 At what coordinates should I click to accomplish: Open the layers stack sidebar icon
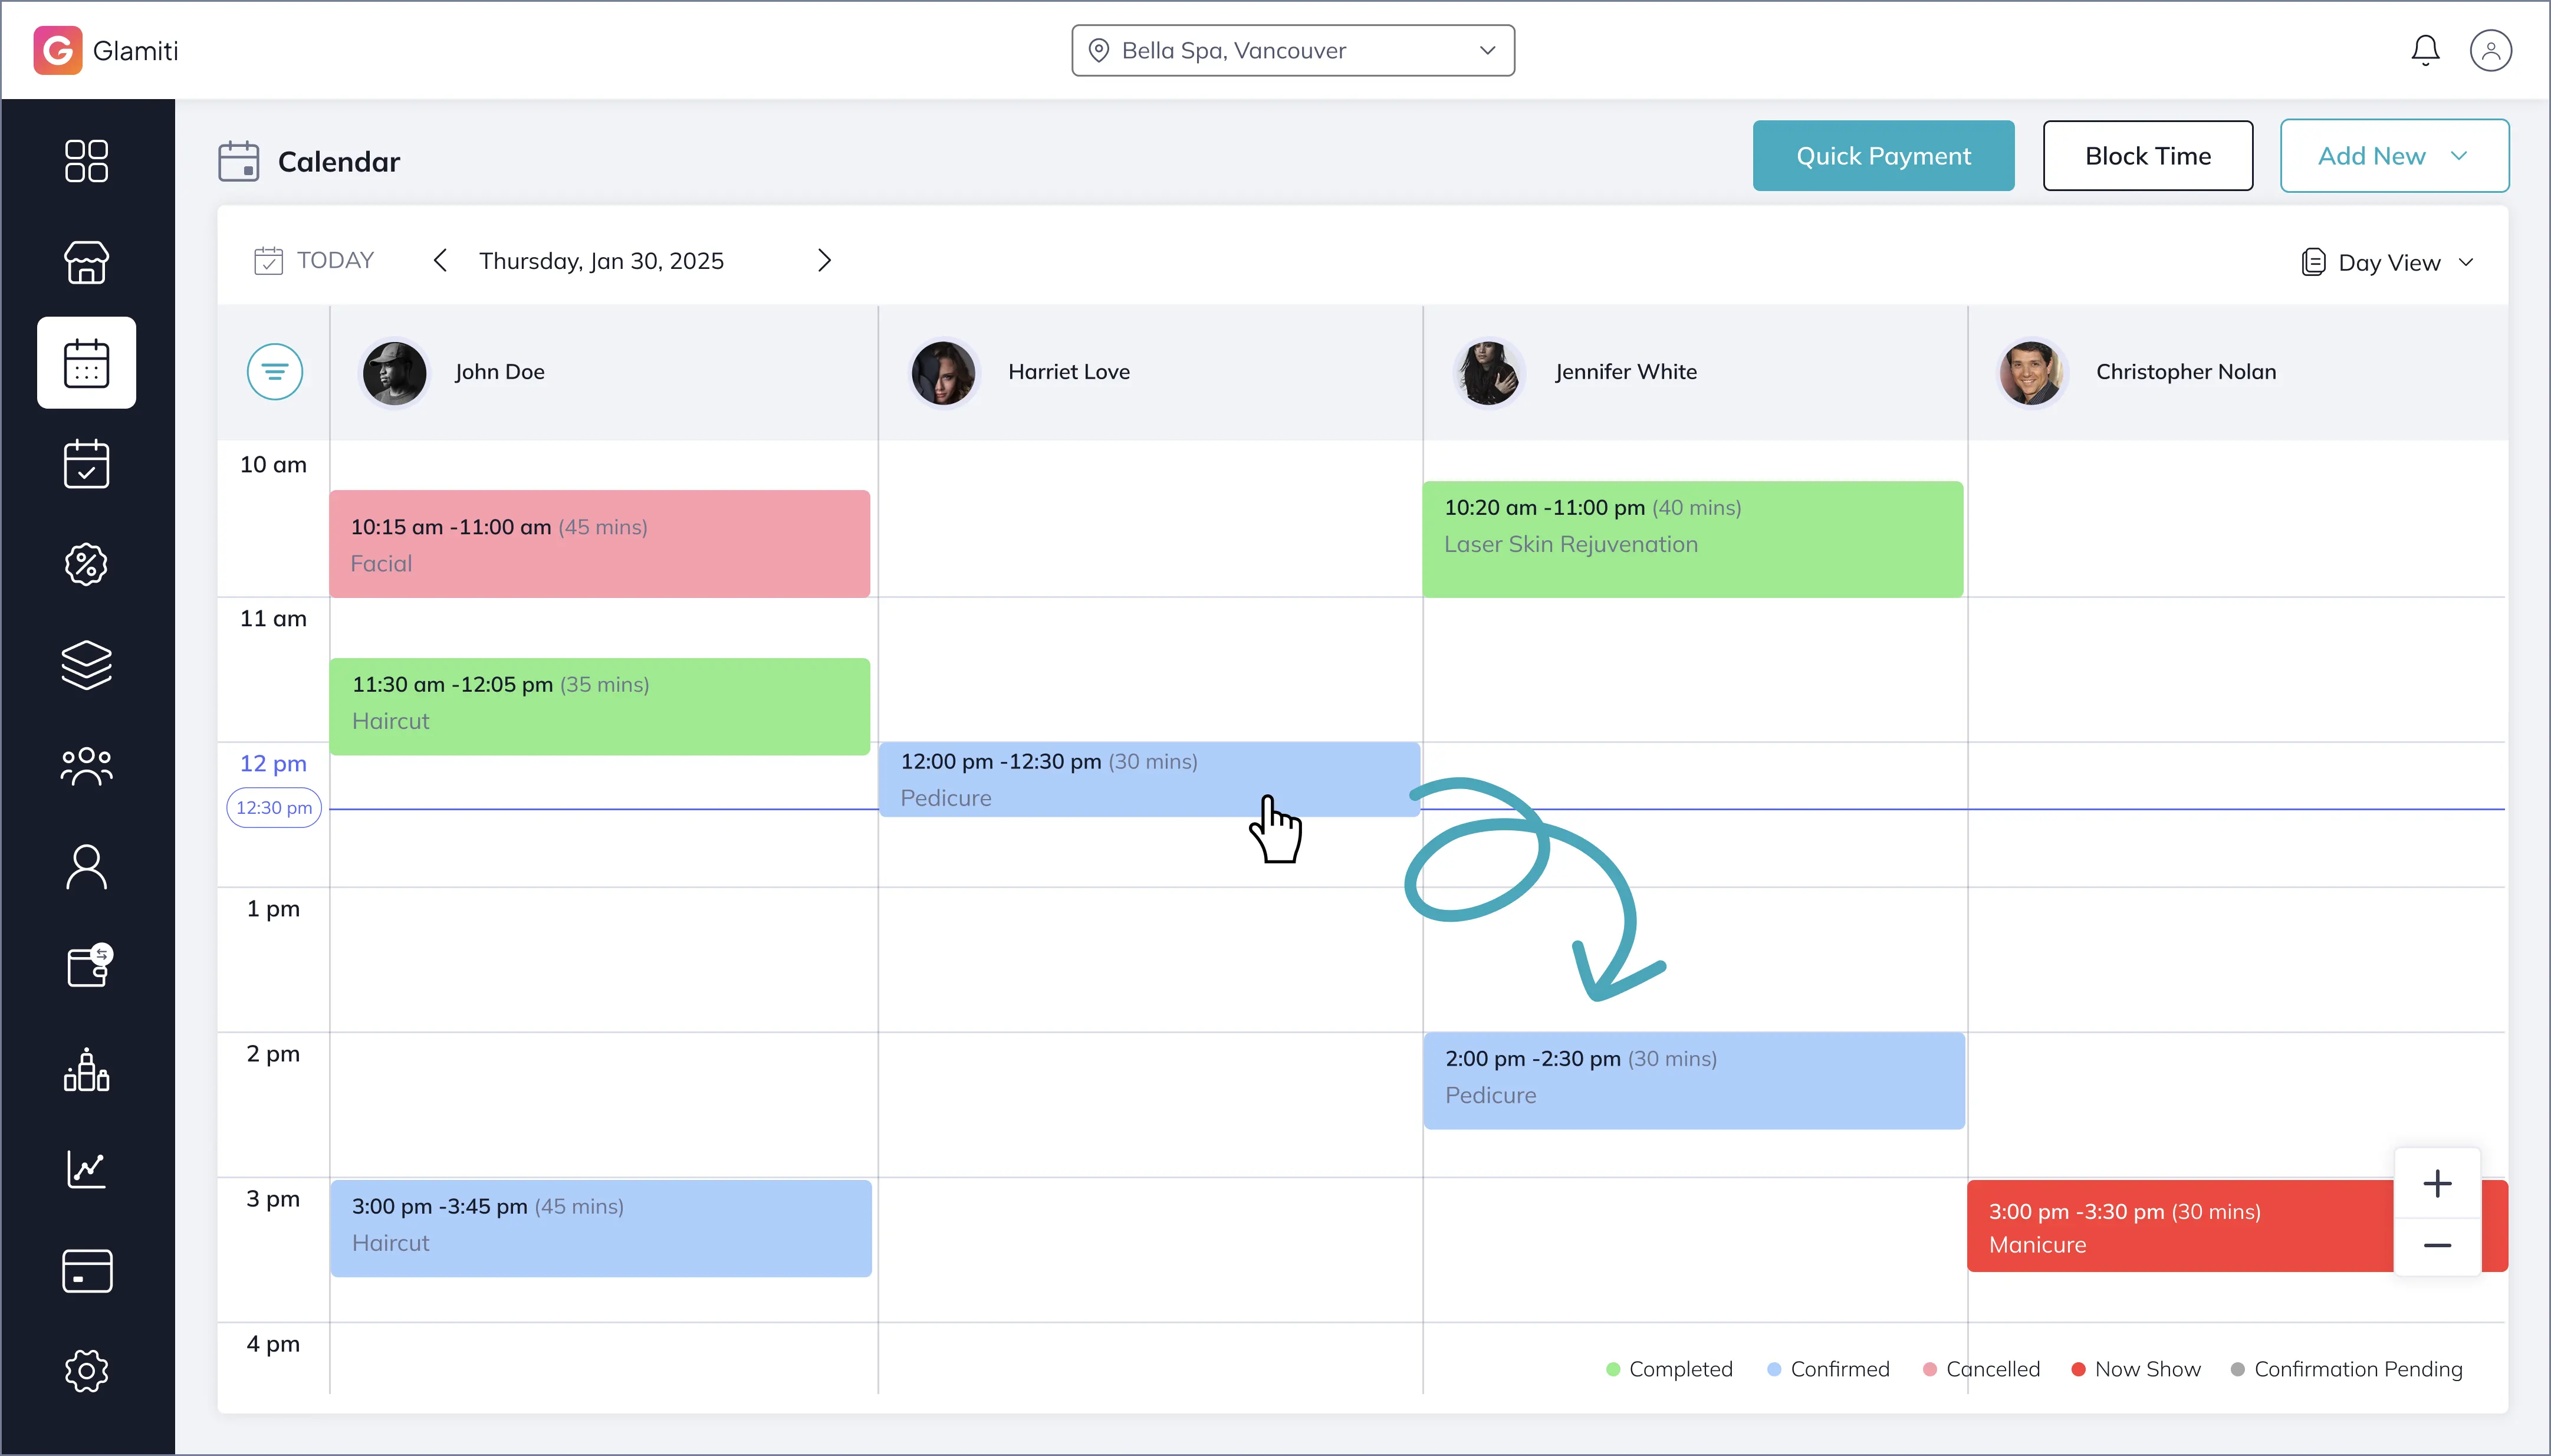coord(87,665)
